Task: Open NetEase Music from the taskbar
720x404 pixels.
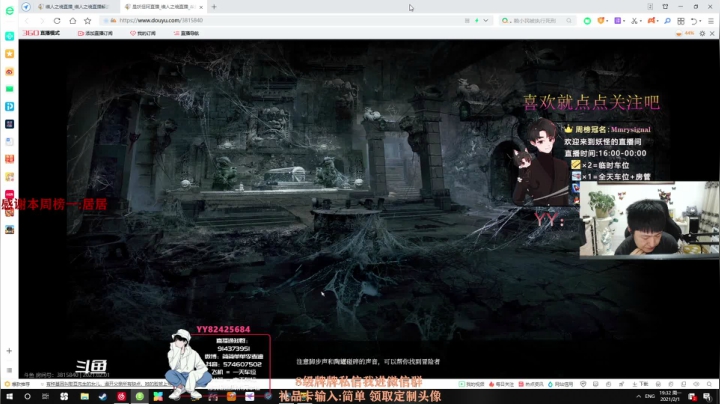Action: point(121,396)
